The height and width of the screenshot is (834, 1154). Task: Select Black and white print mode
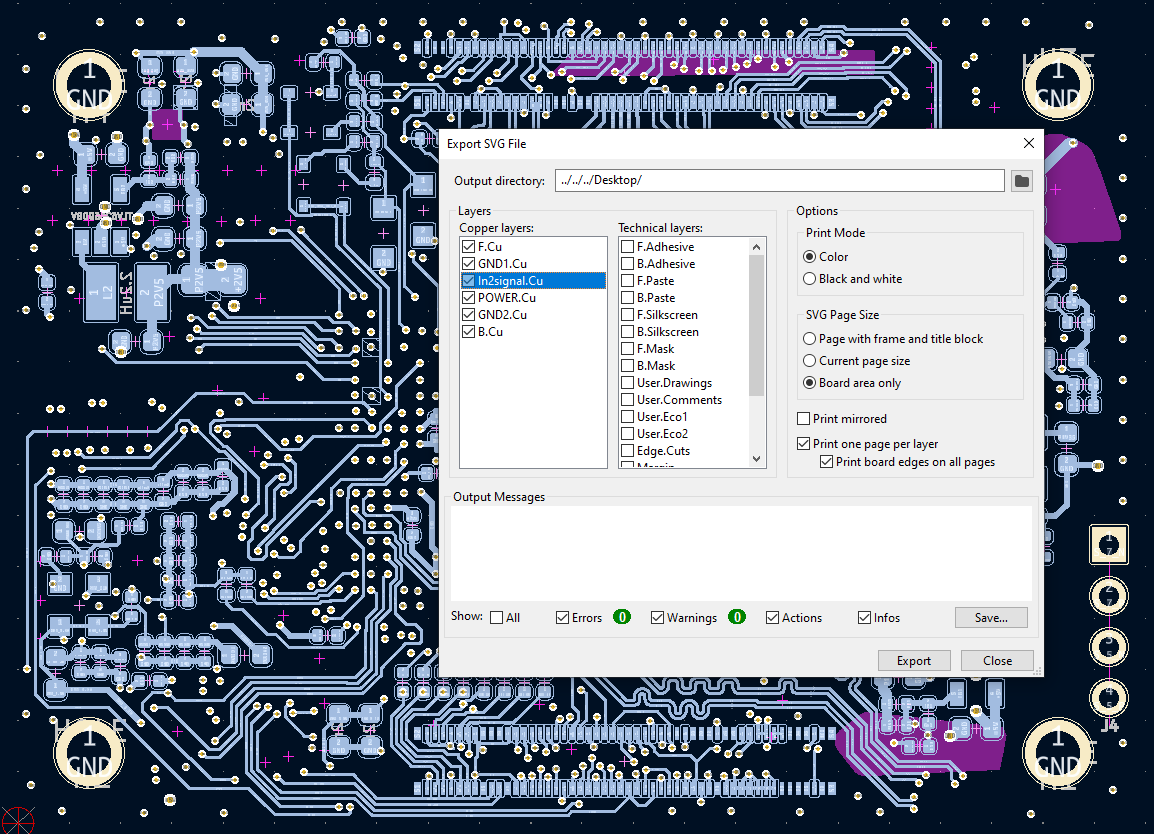point(810,279)
